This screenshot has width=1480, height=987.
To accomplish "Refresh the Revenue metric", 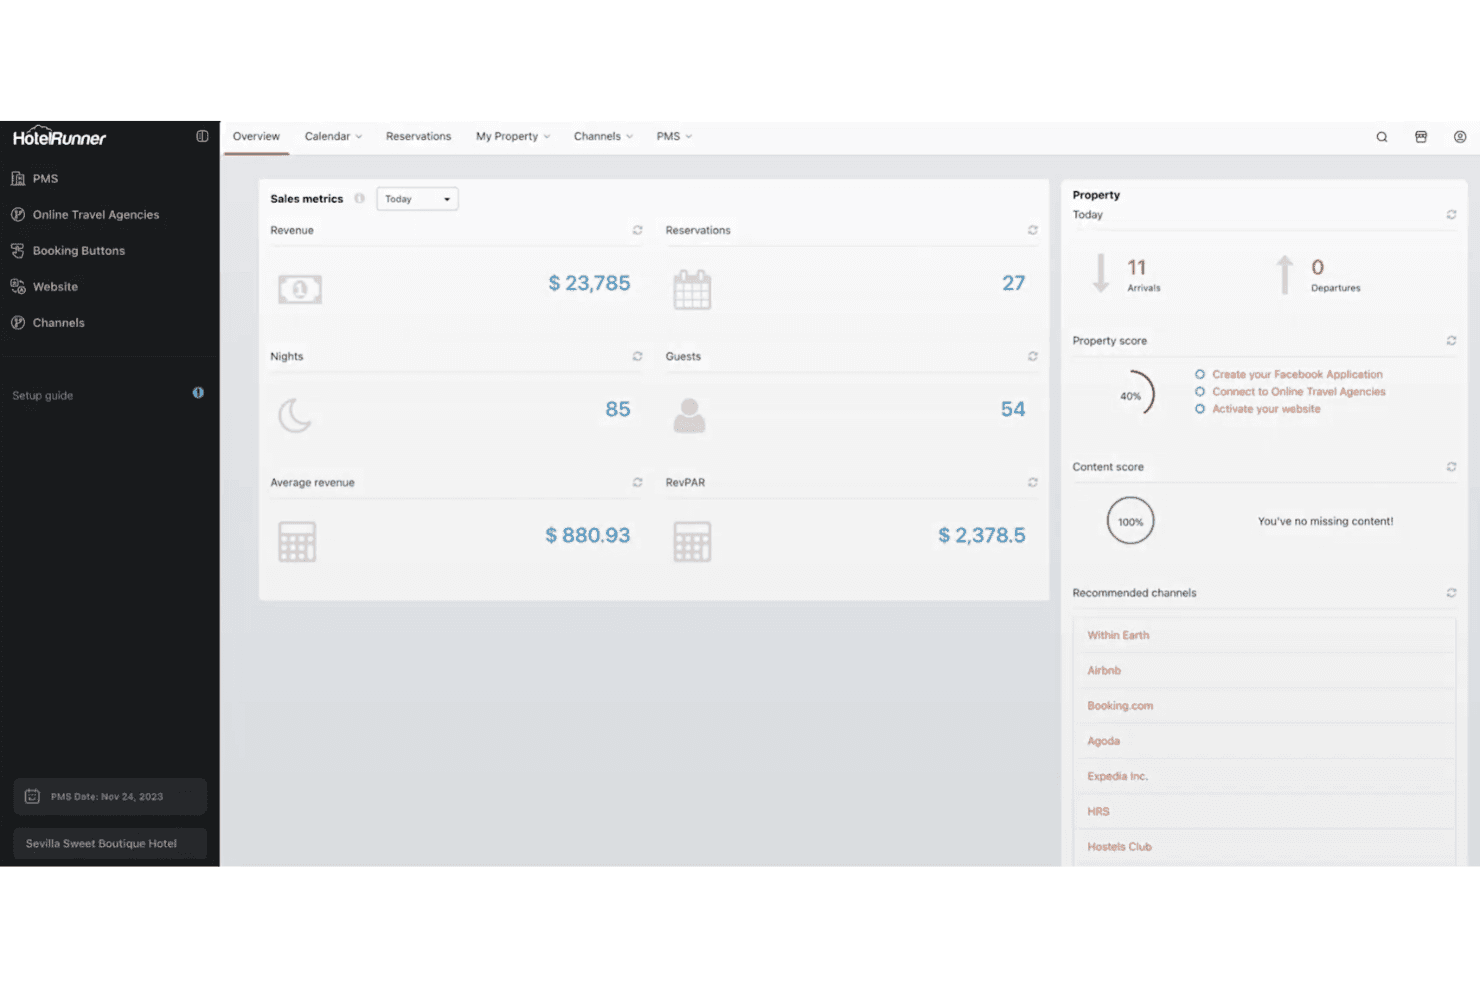I will (x=637, y=230).
